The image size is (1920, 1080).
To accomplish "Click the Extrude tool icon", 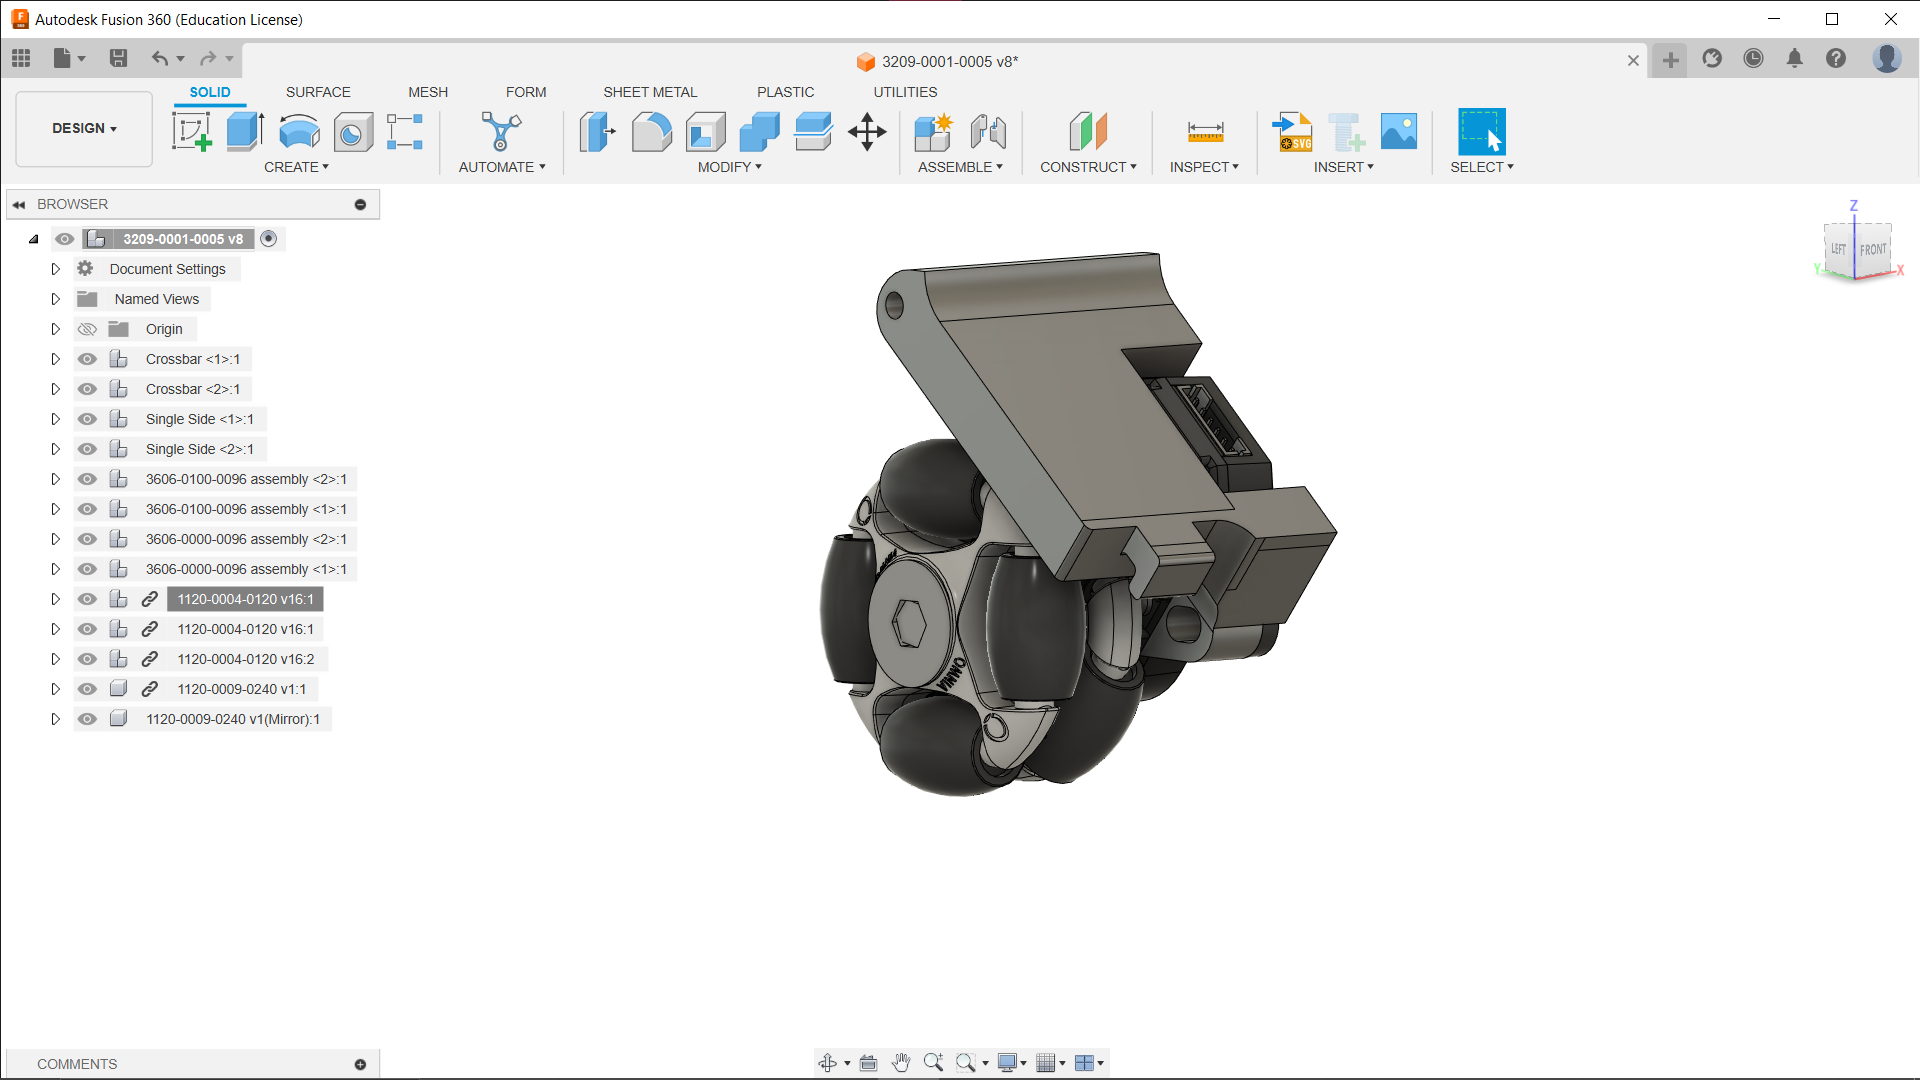I will [245, 131].
